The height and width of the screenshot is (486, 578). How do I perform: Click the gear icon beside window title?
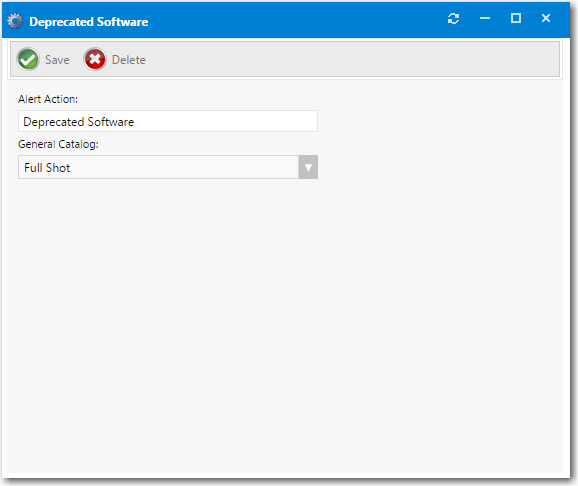click(x=15, y=21)
